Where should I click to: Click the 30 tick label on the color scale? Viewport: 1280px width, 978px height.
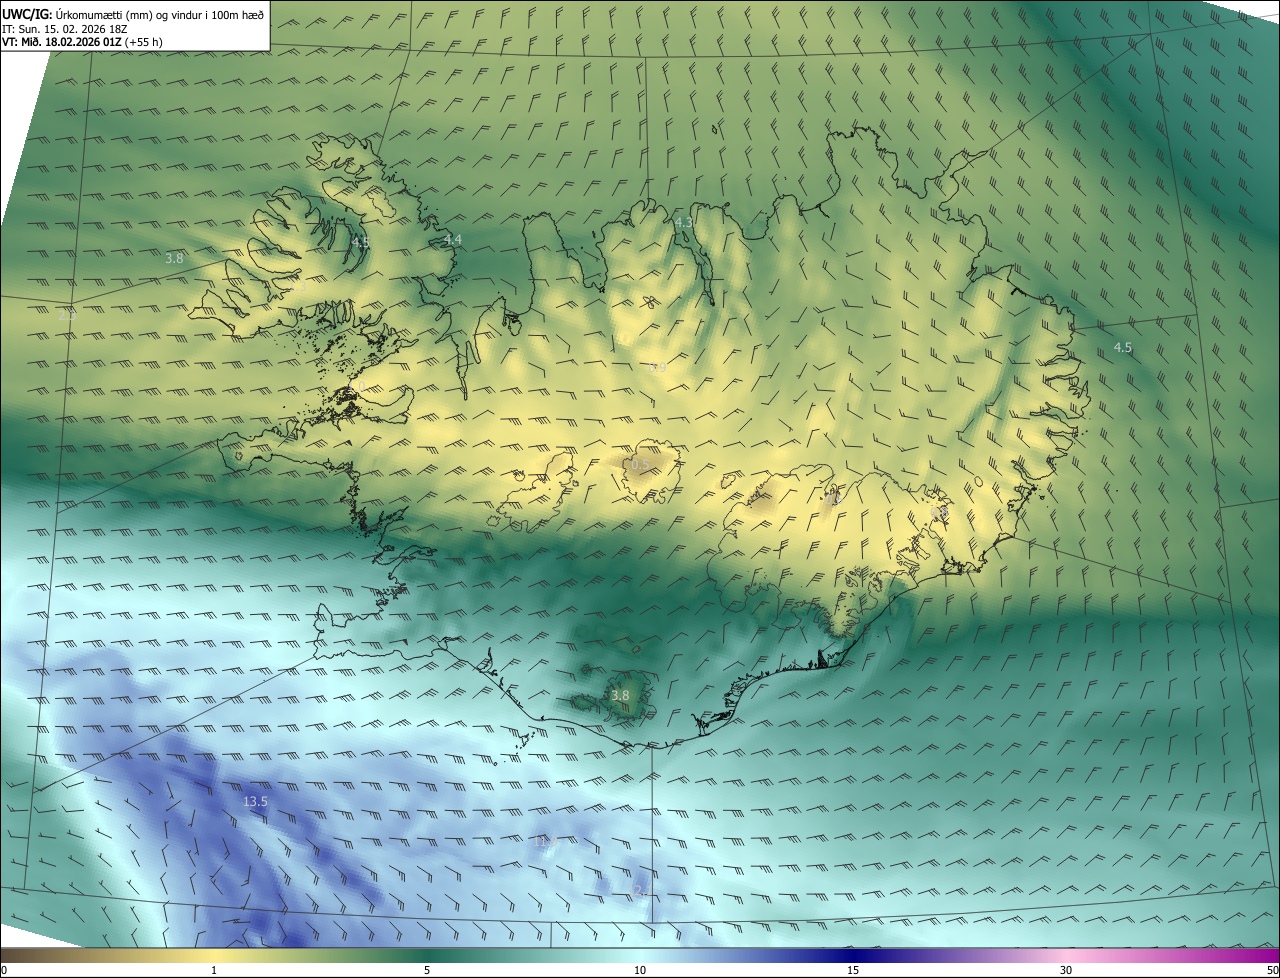coord(1066,970)
